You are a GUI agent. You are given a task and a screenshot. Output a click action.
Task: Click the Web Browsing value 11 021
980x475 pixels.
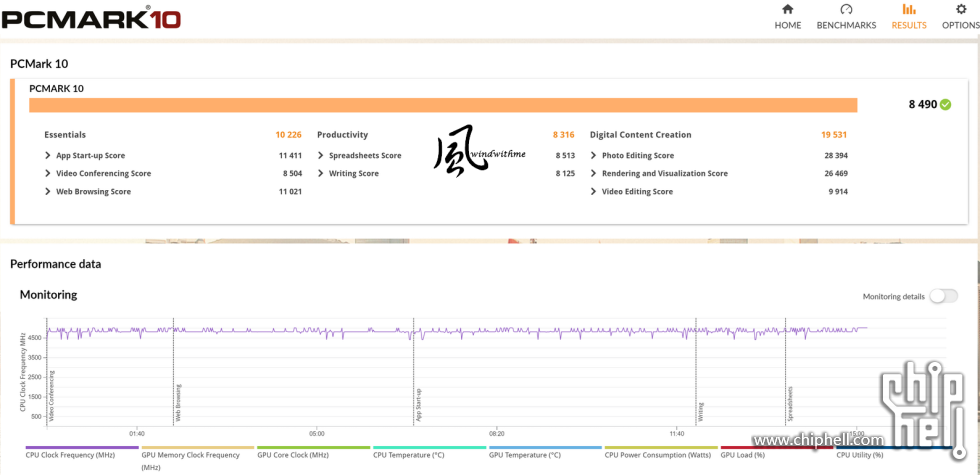click(x=291, y=192)
